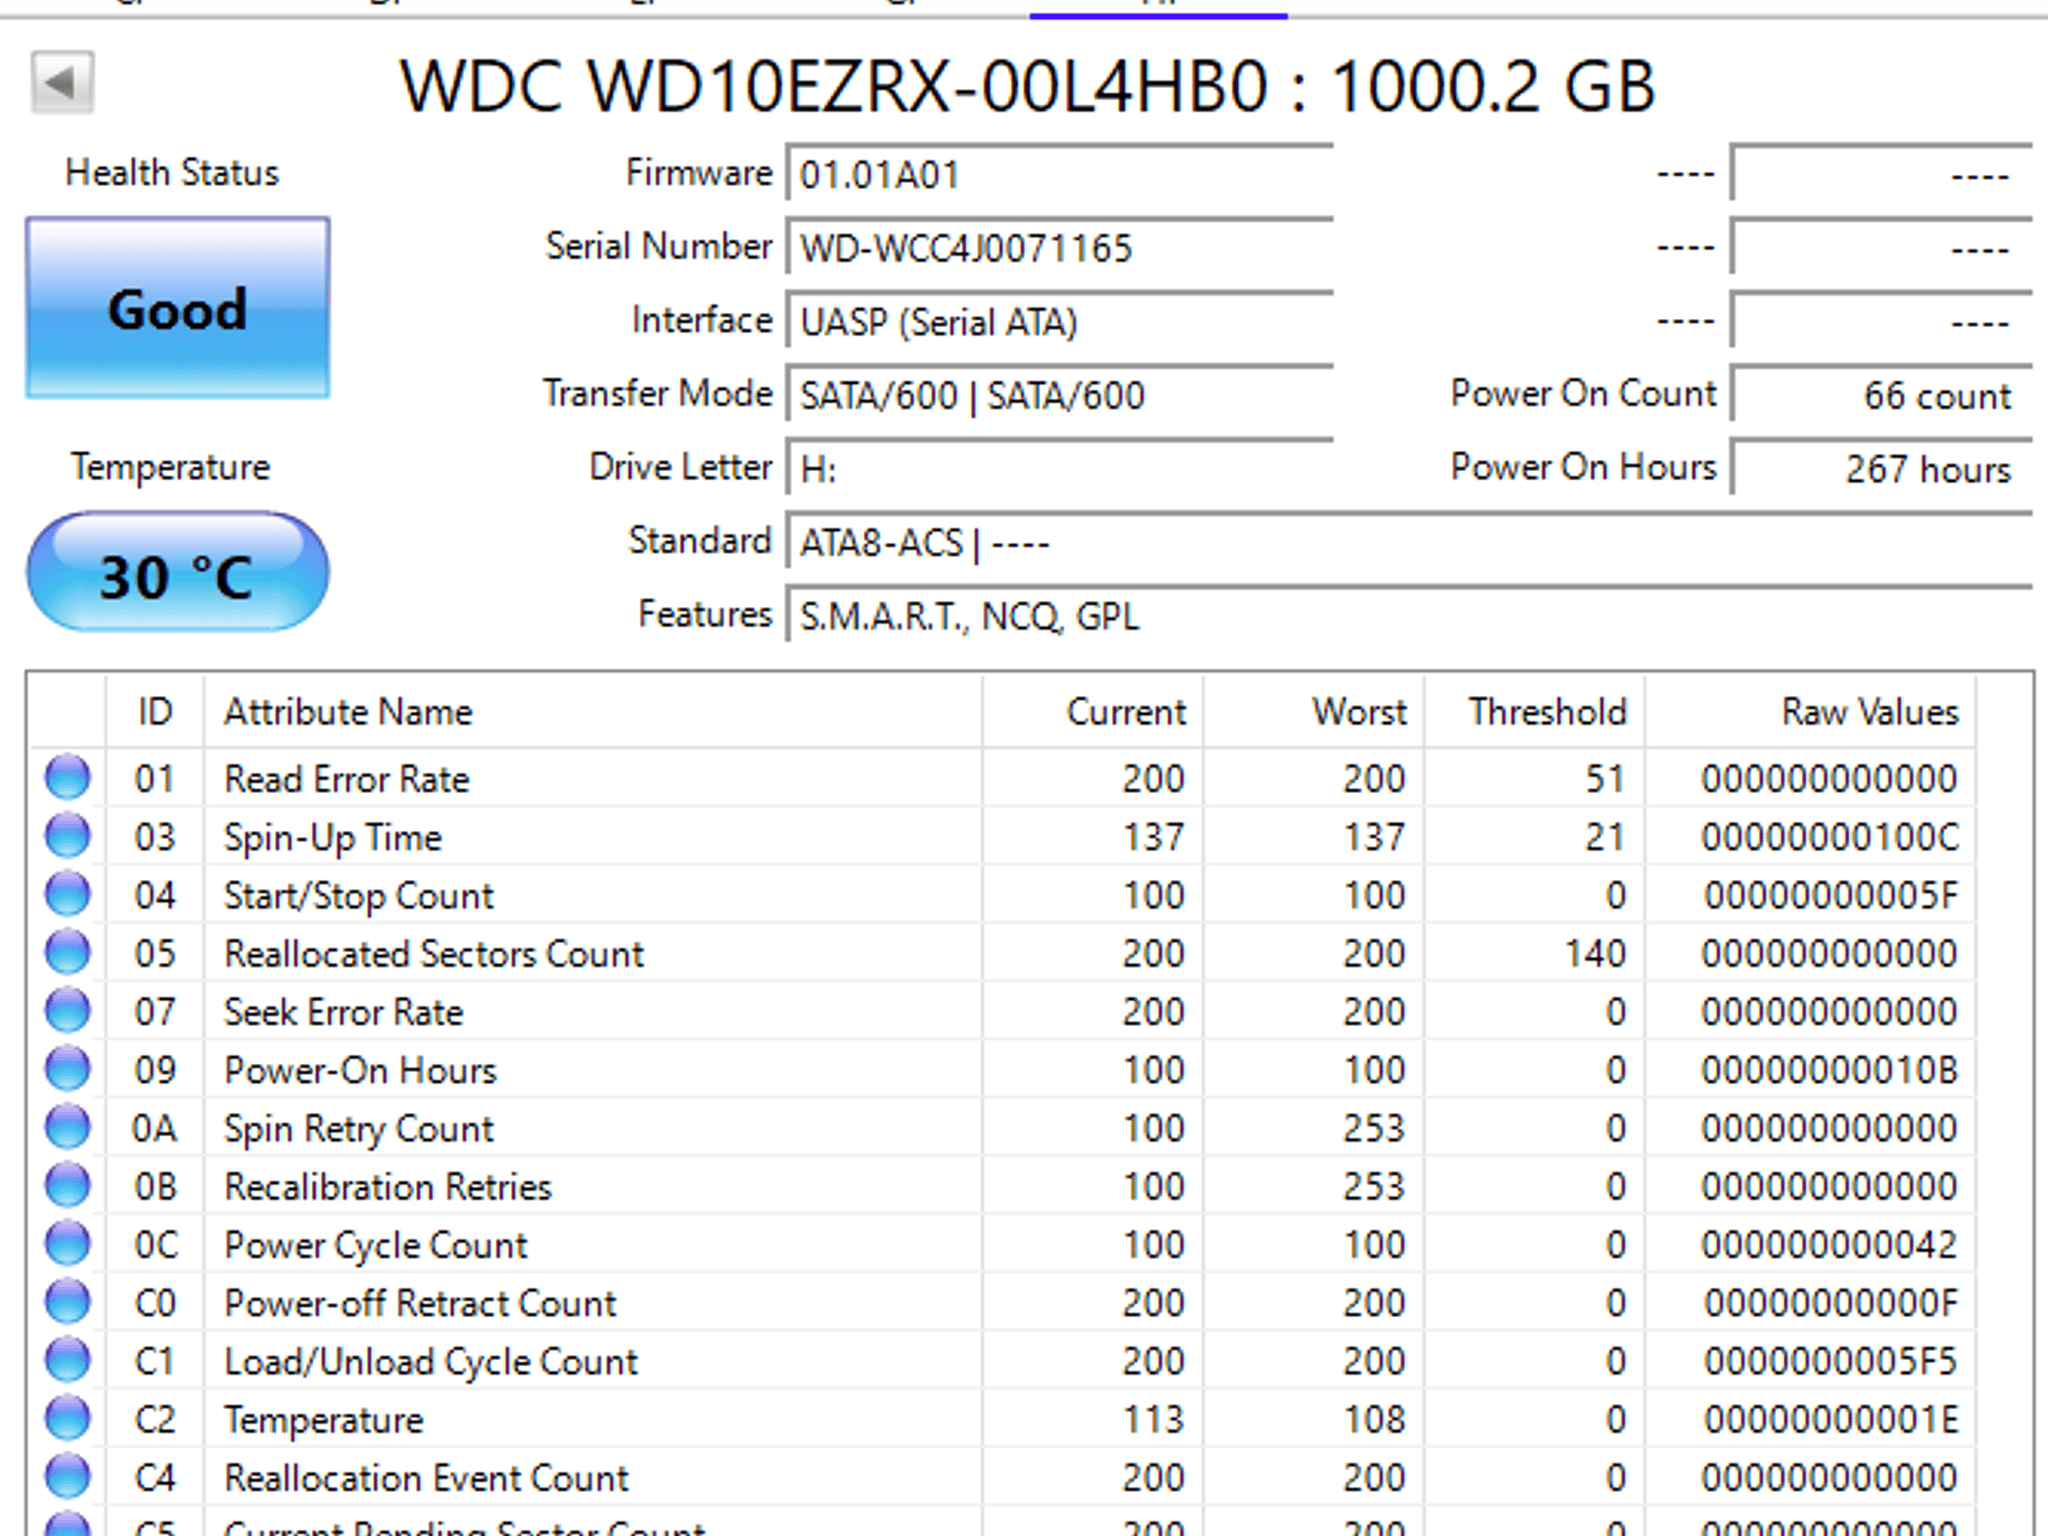The height and width of the screenshot is (1536, 2048).
Task: Click the Worst column header
Action: pyautogui.click(x=1314, y=712)
